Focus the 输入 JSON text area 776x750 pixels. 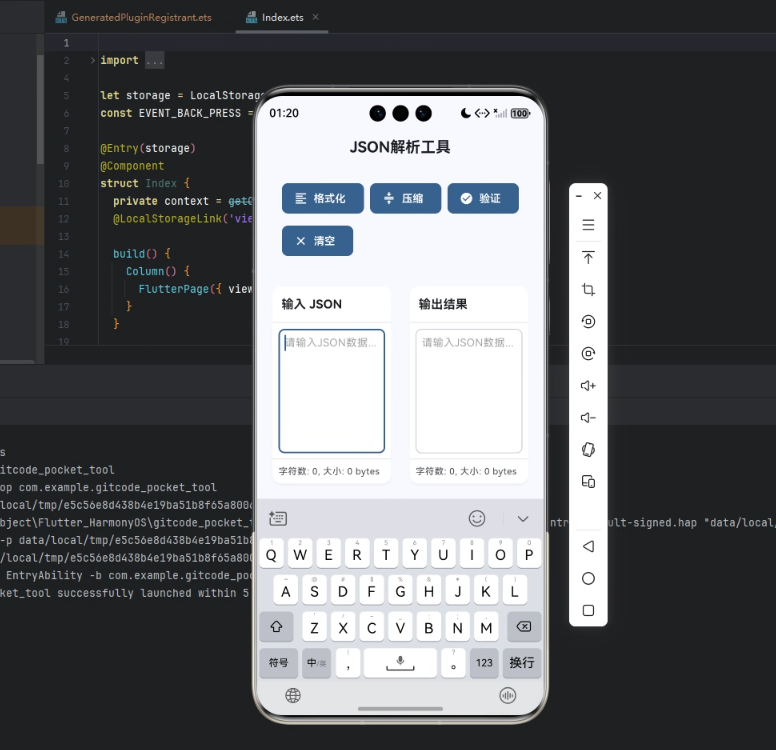point(332,391)
